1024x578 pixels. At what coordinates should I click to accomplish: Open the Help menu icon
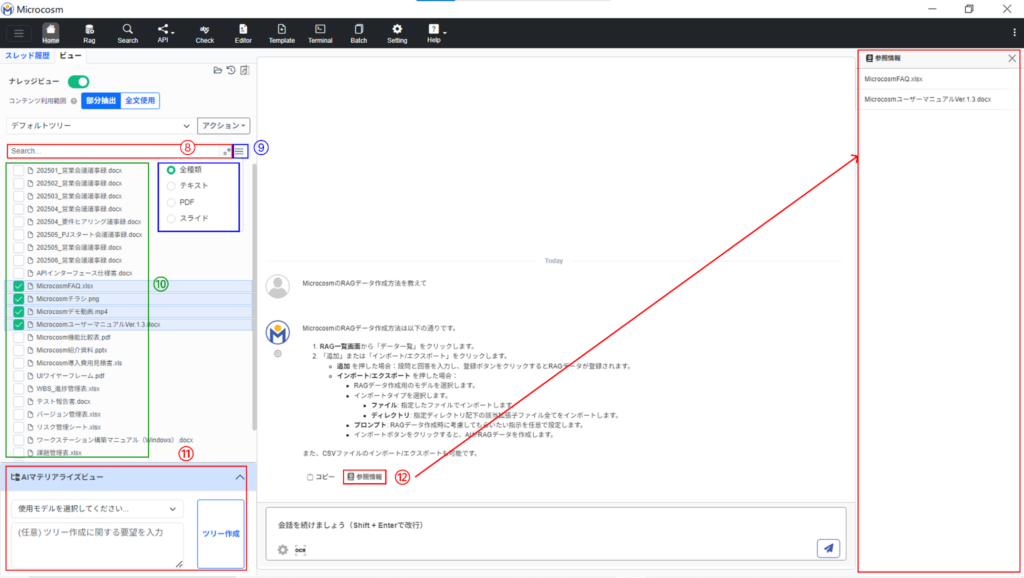(434, 33)
